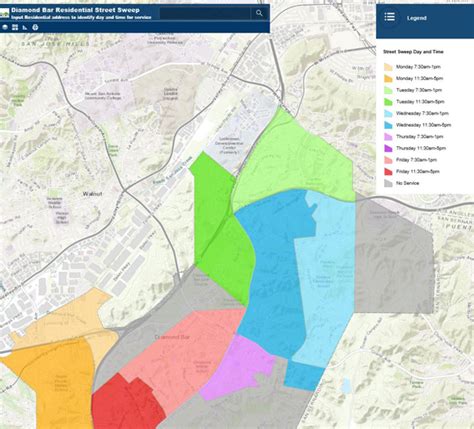Click Friday 7:30am-1pm salmon swatch
Image resolution: width=474 pixels, height=429 pixels.
coord(388,160)
